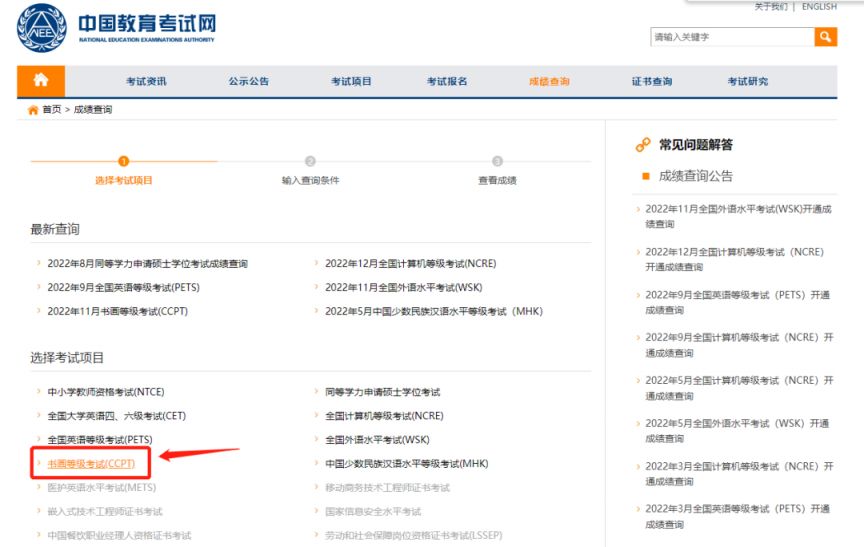
Task: Open notice 2022年3月全国计算机等级考试 (NCRE)
Action: [739, 474]
